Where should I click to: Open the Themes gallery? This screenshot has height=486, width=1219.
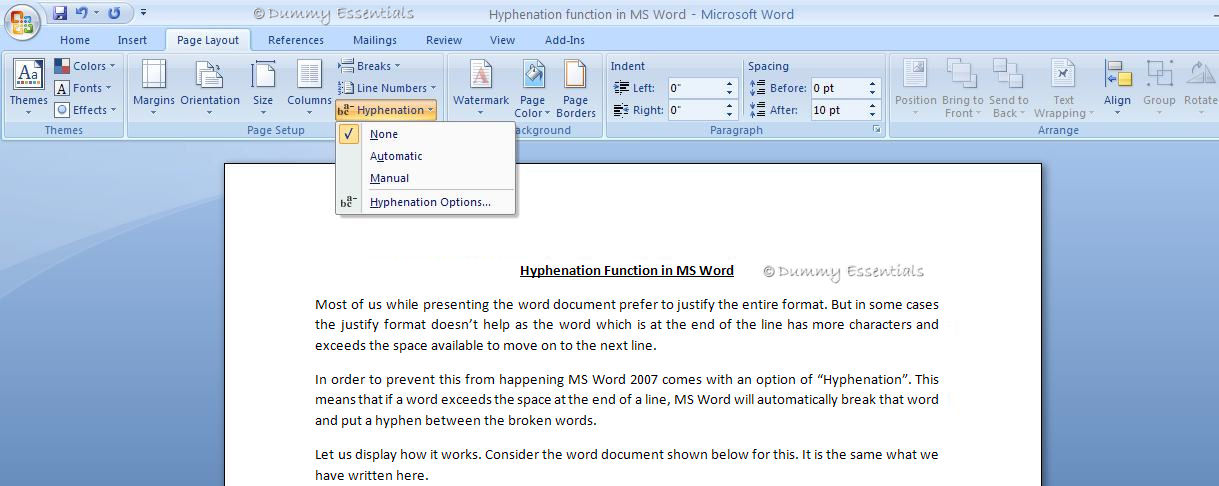point(28,88)
